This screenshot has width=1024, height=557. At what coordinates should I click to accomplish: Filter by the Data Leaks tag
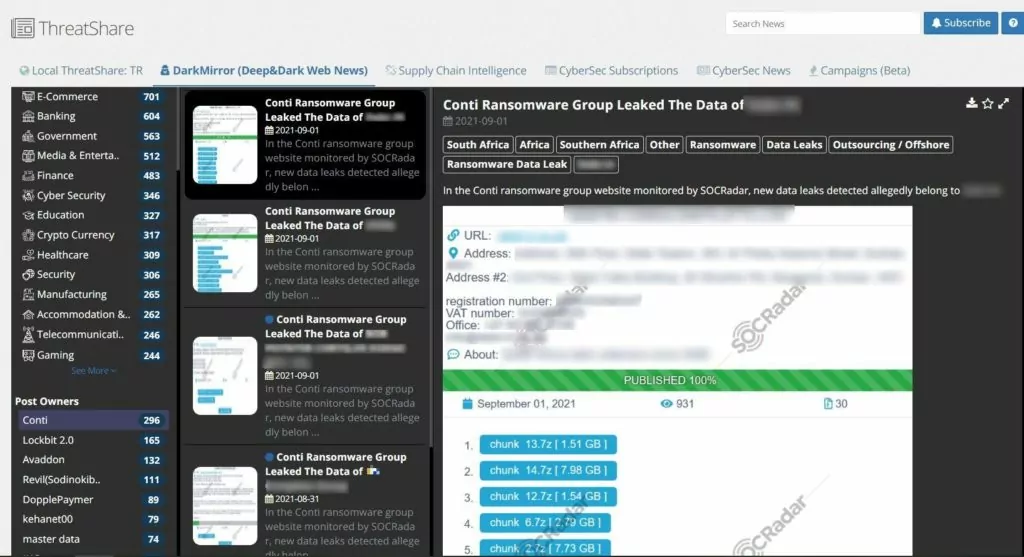(794, 145)
